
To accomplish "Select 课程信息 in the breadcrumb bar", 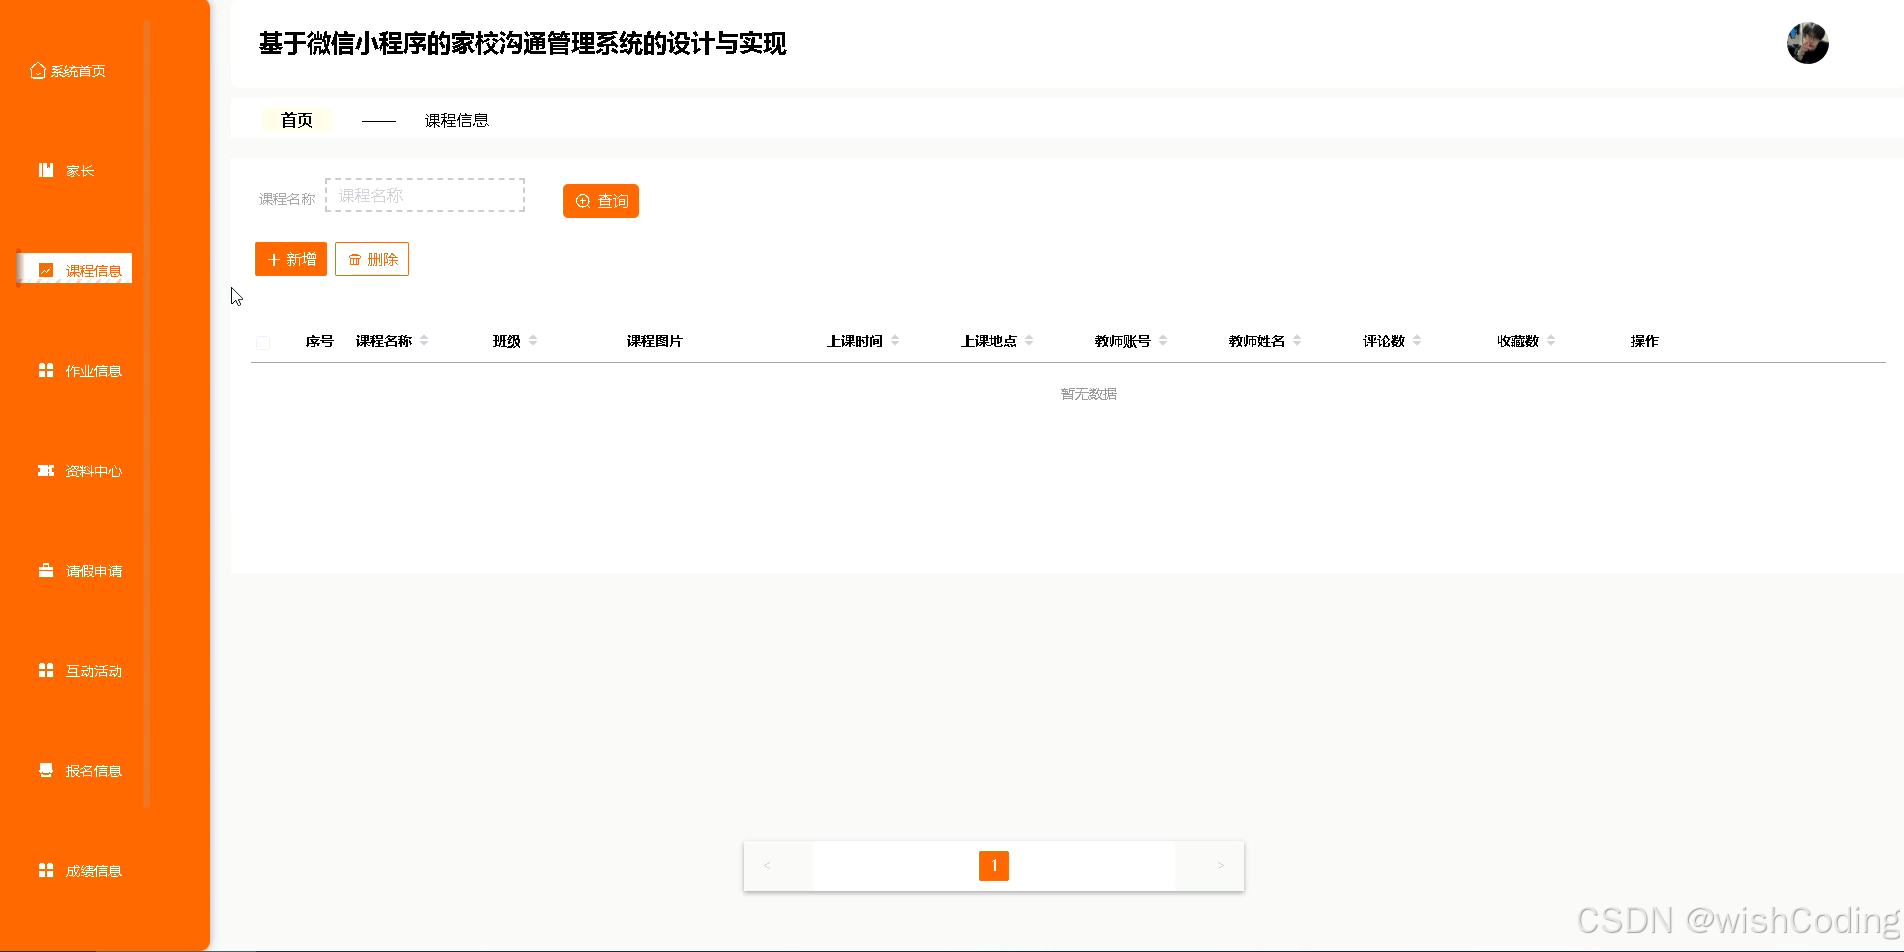I will 457,119.
